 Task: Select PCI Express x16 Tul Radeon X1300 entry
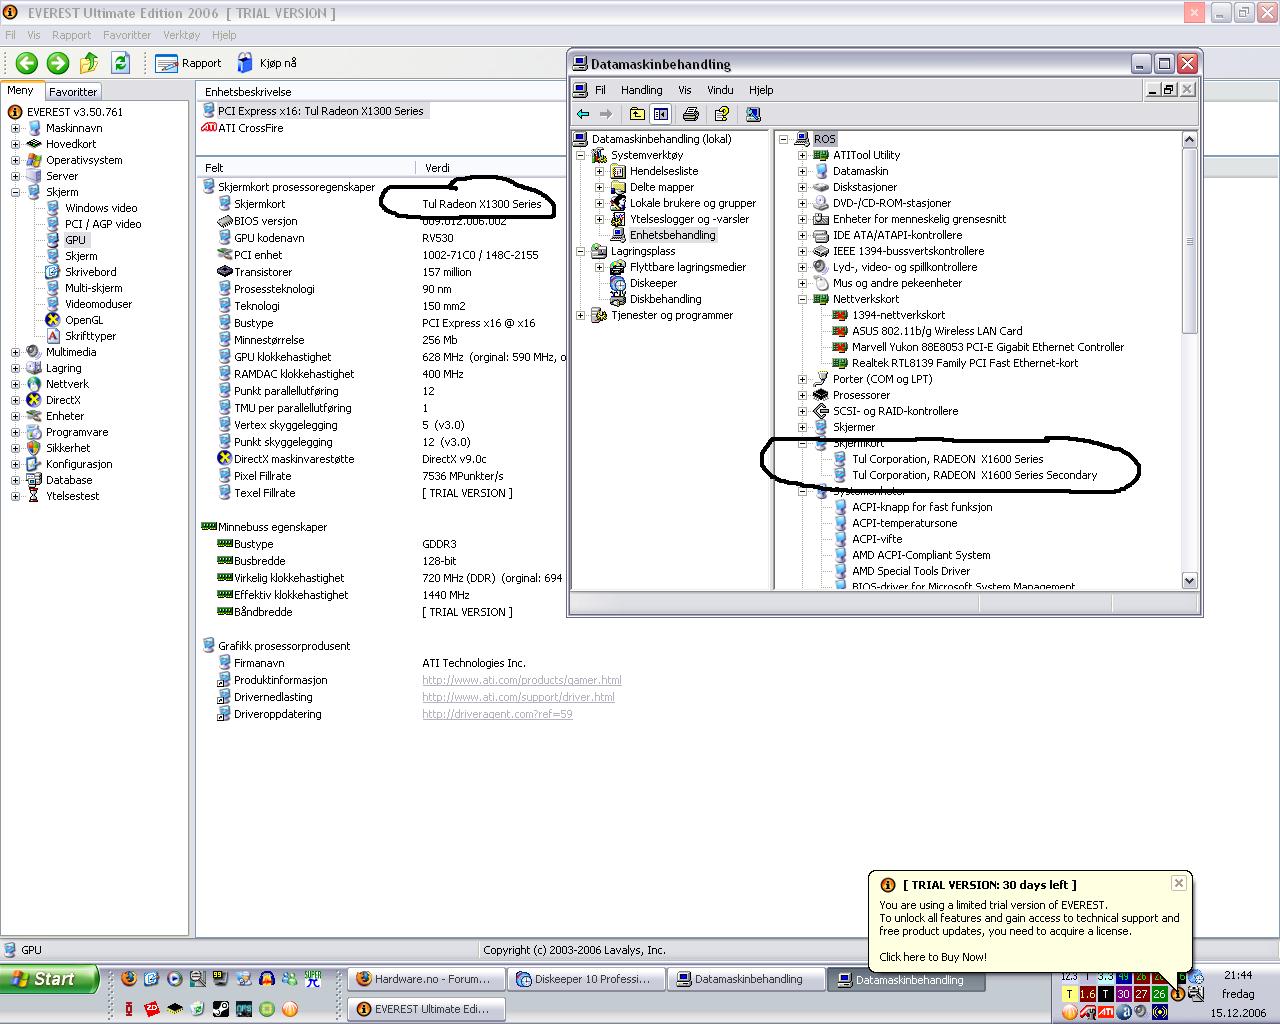click(x=315, y=111)
